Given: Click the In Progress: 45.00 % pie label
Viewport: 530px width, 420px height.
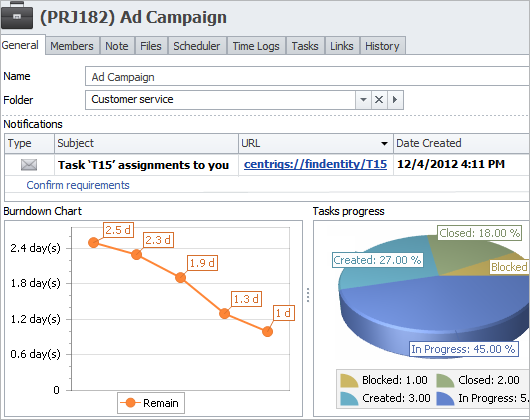Looking at the screenshot, I should (463, 349).
